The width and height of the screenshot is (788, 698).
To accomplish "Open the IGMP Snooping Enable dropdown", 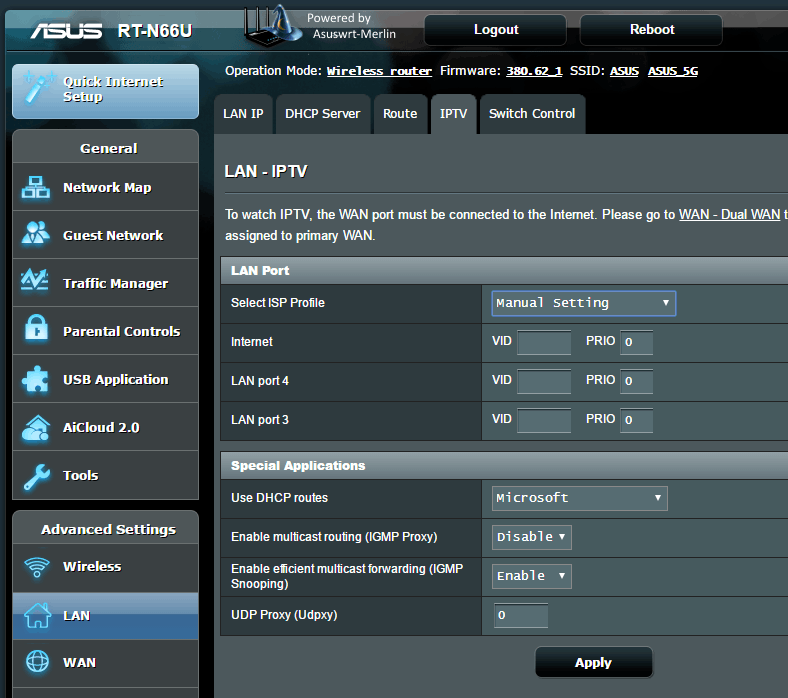I will tap(531, 576).
